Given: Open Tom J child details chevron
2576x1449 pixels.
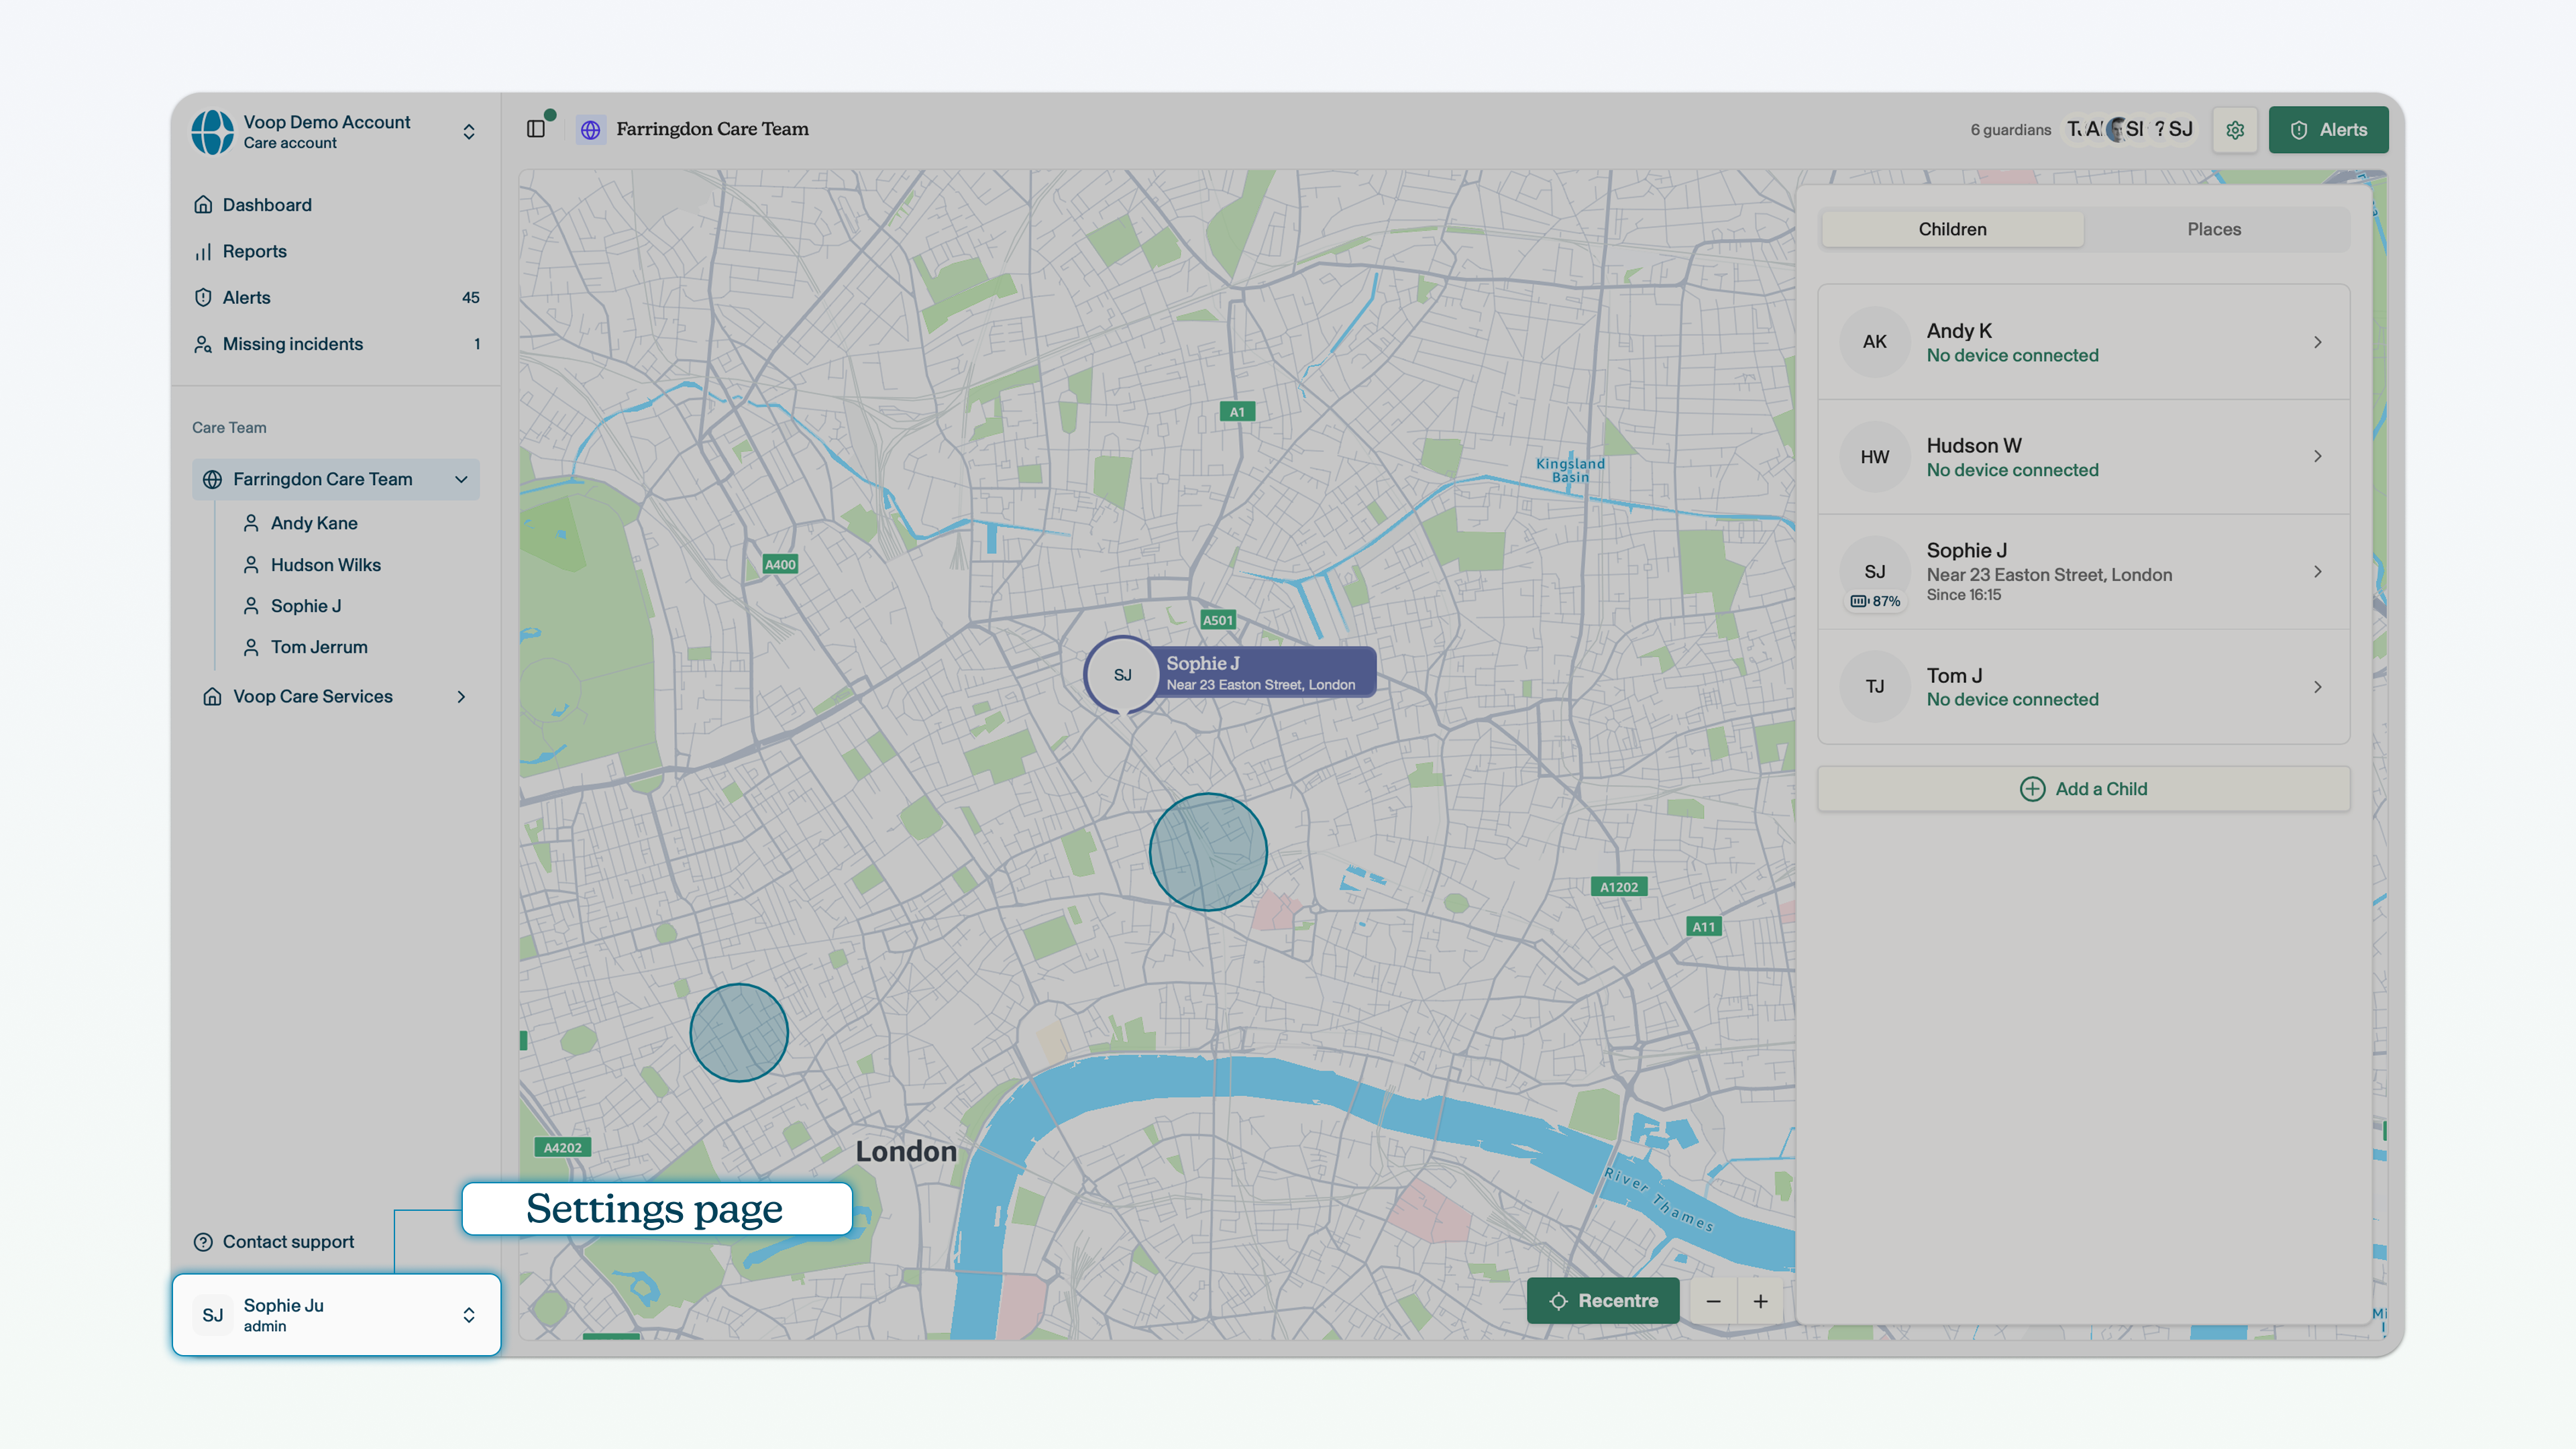Looking at the screenshot, I should [2317, 686].
